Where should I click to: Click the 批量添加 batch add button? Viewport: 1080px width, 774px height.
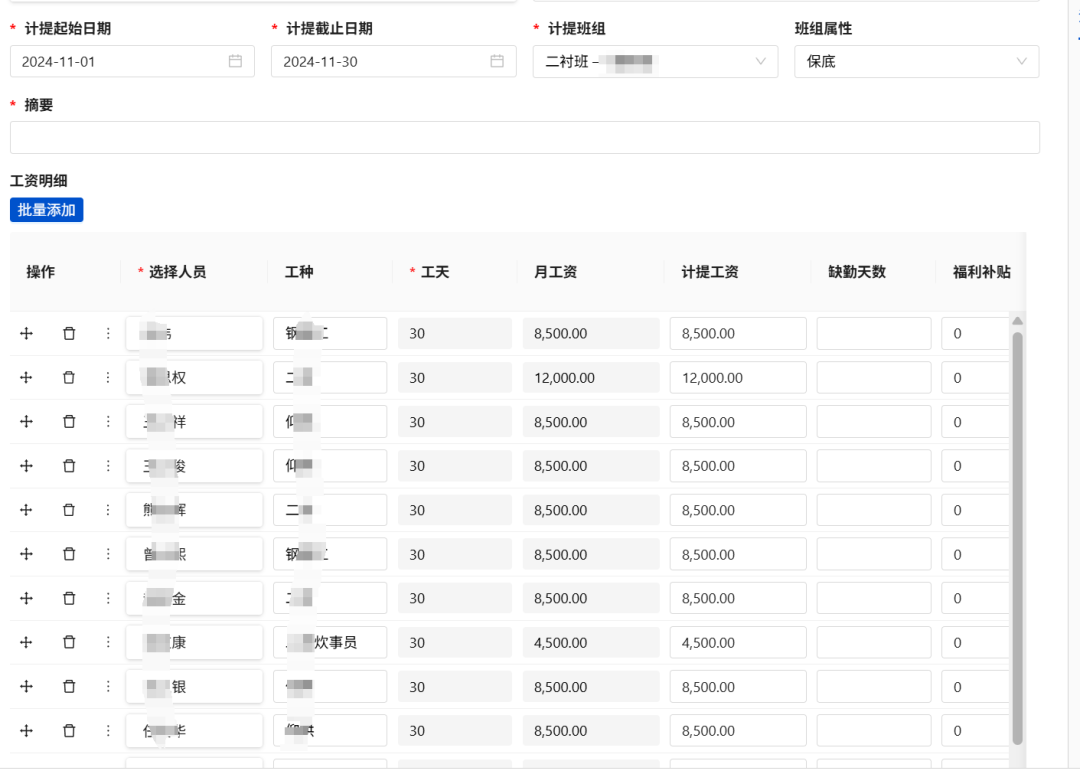(x=47, y=209)
